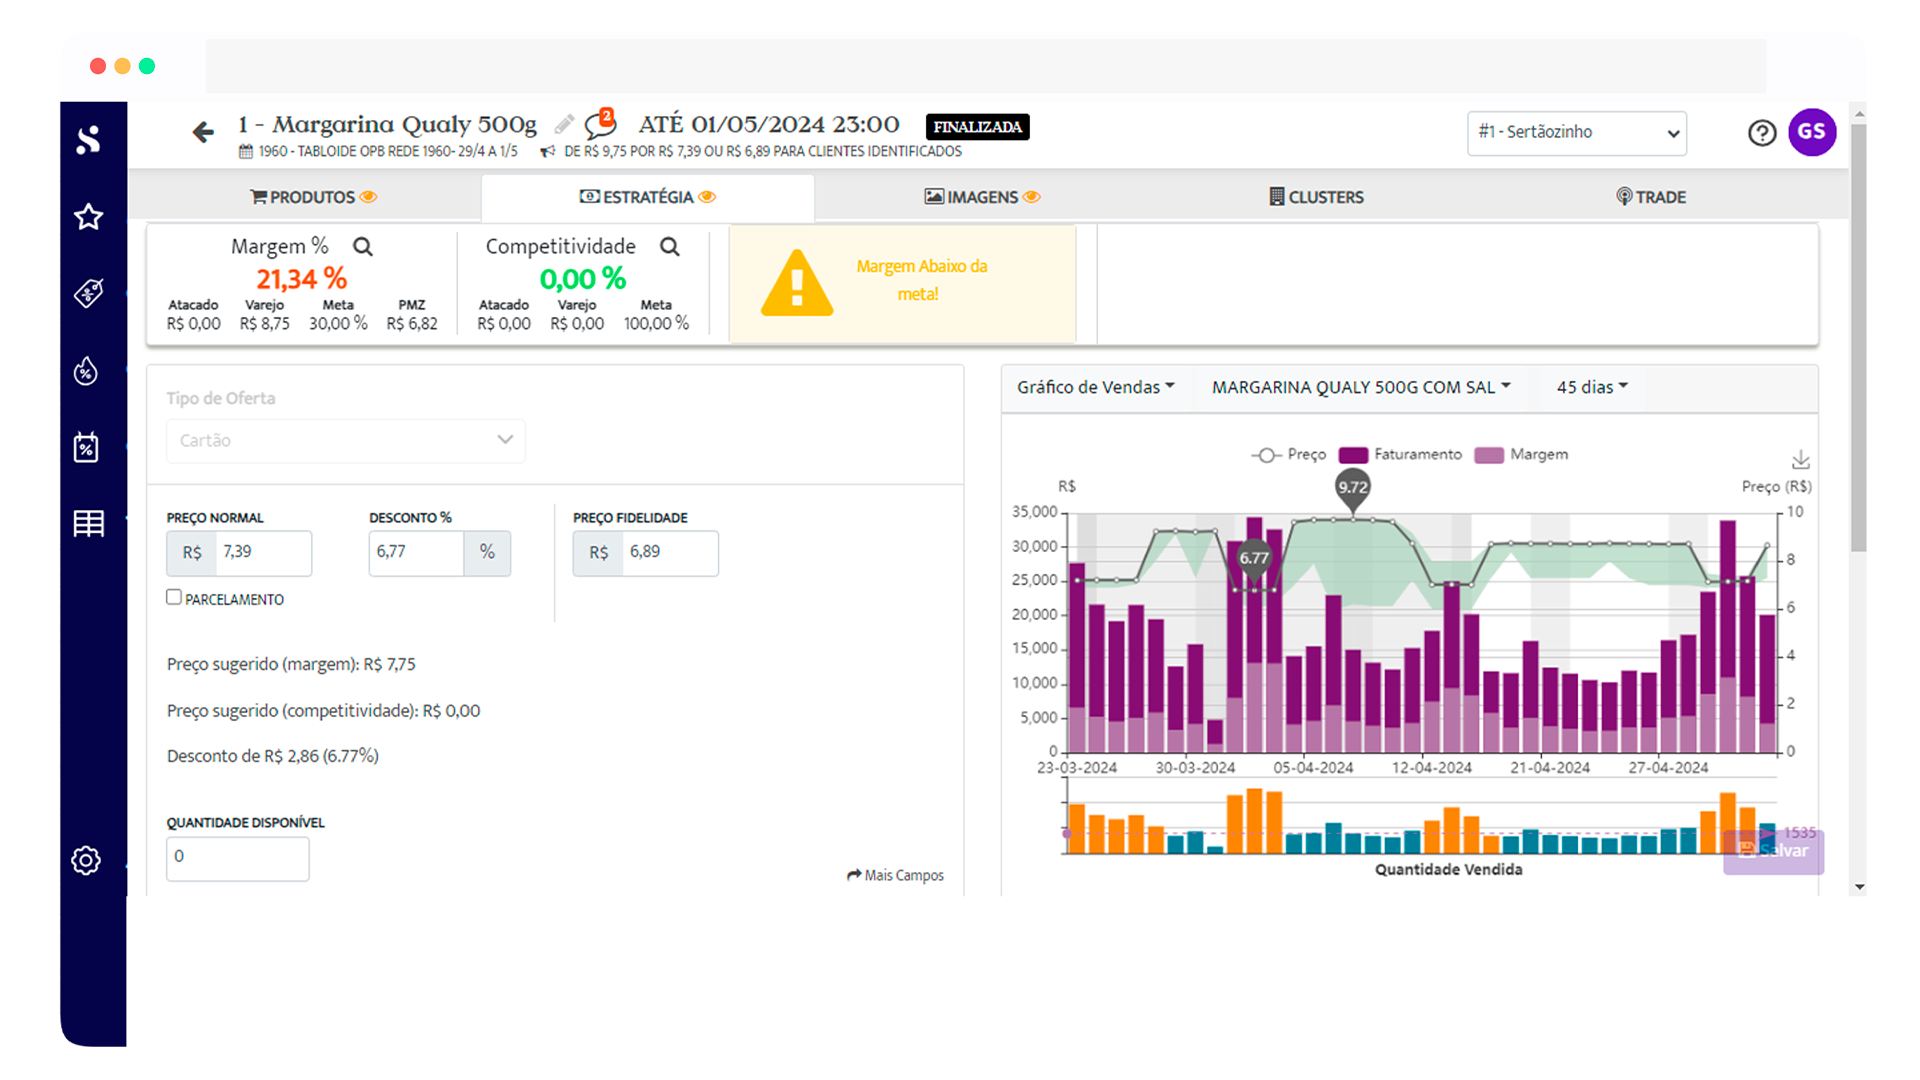This screenshot has width=1920, height=1080.
Task: Open the table grid icon in sidebar
Action: point(88,523)
